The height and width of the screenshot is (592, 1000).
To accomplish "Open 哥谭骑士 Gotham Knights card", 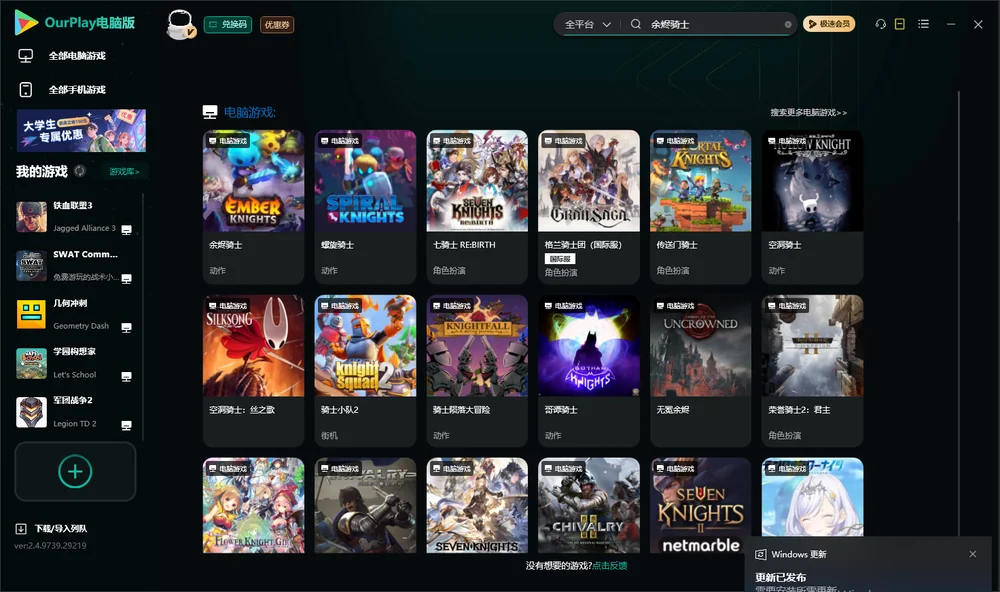I will tap(589, 371).
